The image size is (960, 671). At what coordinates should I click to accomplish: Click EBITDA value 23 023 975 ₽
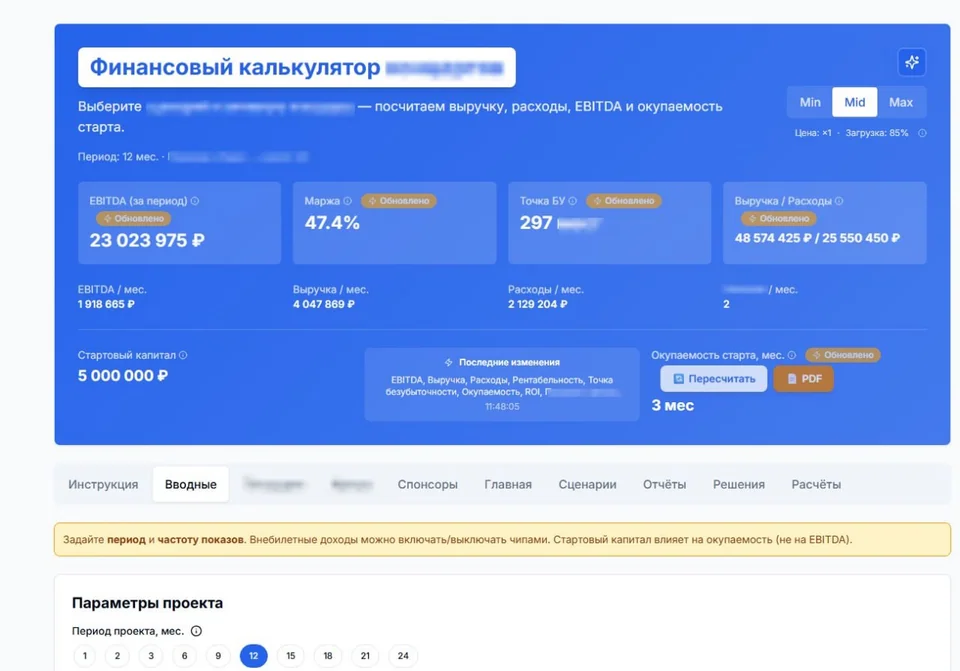pos(147,240)
